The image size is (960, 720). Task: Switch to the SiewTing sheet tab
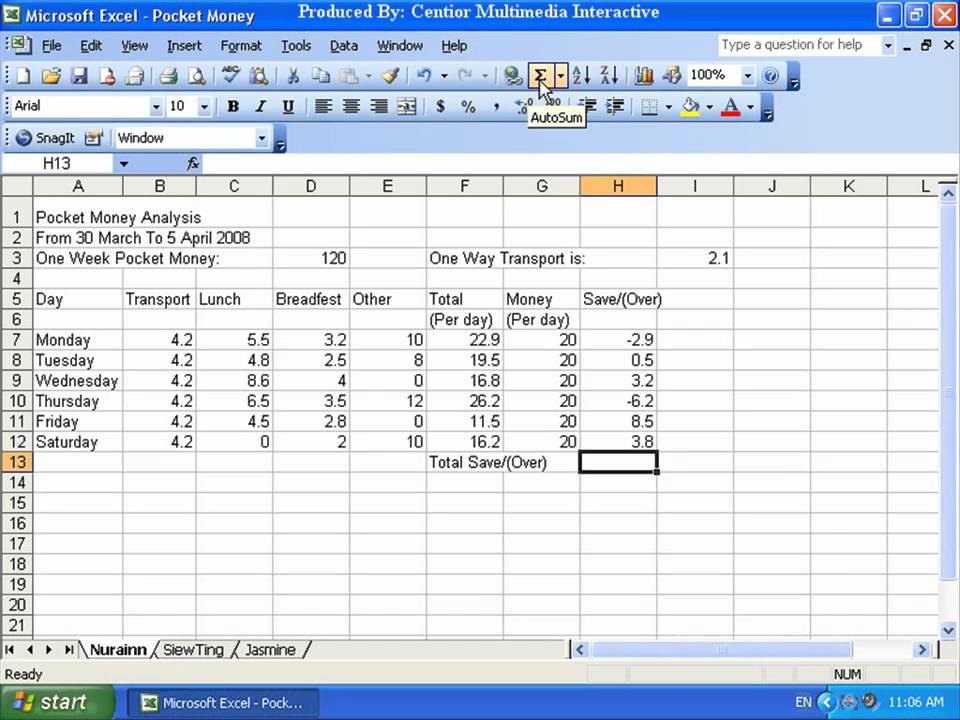pos(193,650)
